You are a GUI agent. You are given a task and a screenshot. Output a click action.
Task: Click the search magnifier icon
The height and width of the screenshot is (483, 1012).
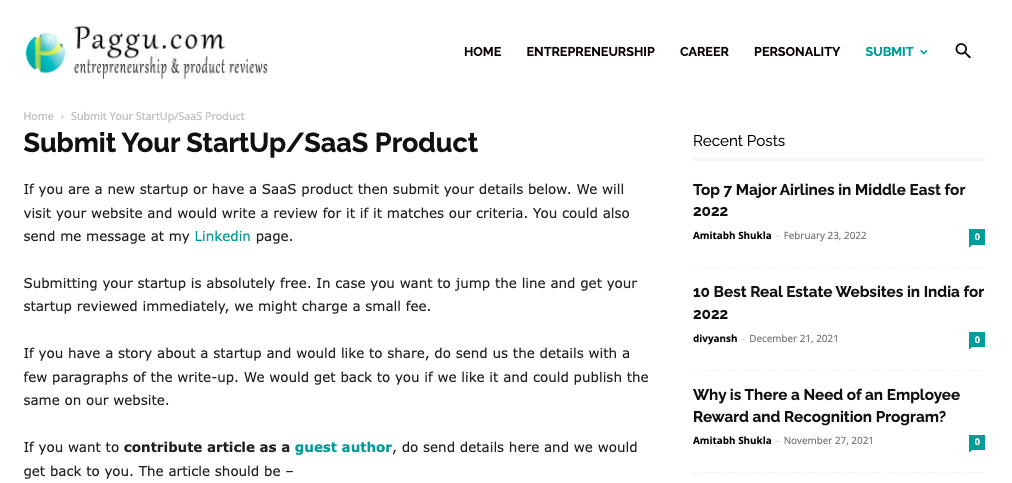tap(963, 51)
